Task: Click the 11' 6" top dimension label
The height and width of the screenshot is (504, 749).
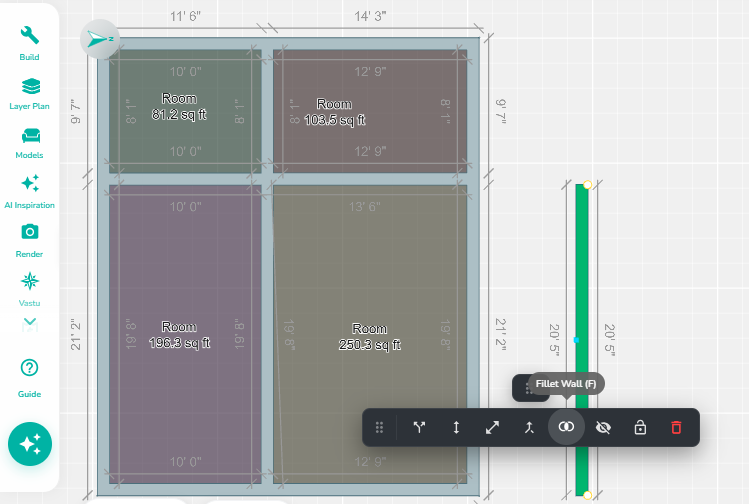Action: tap(185, 16)
